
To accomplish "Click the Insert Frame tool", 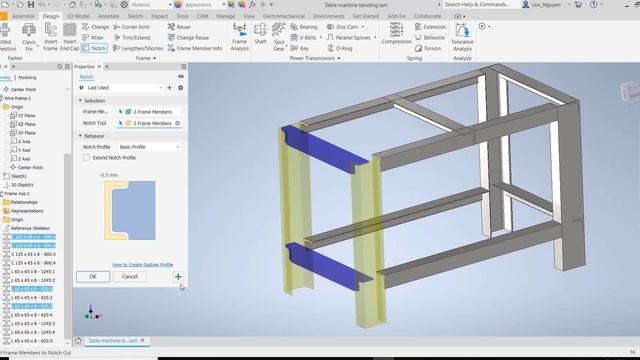I will (51, 37).
